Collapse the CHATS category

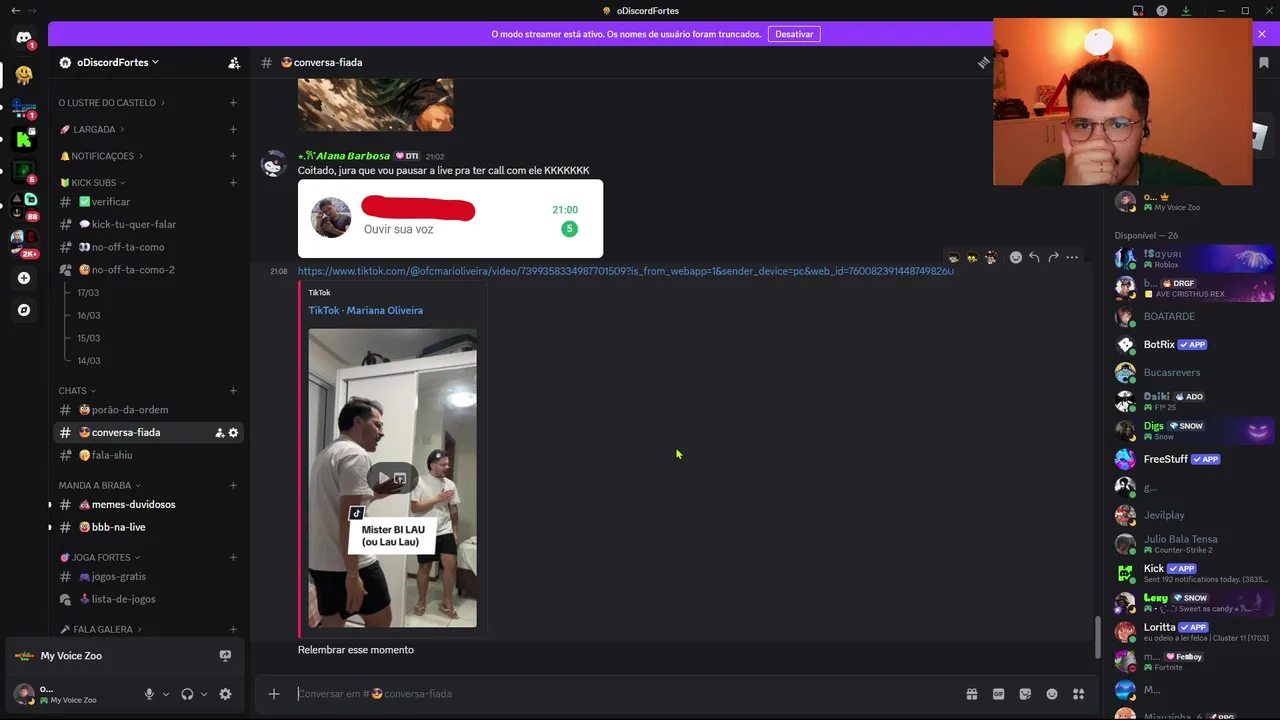click(77, 391)
